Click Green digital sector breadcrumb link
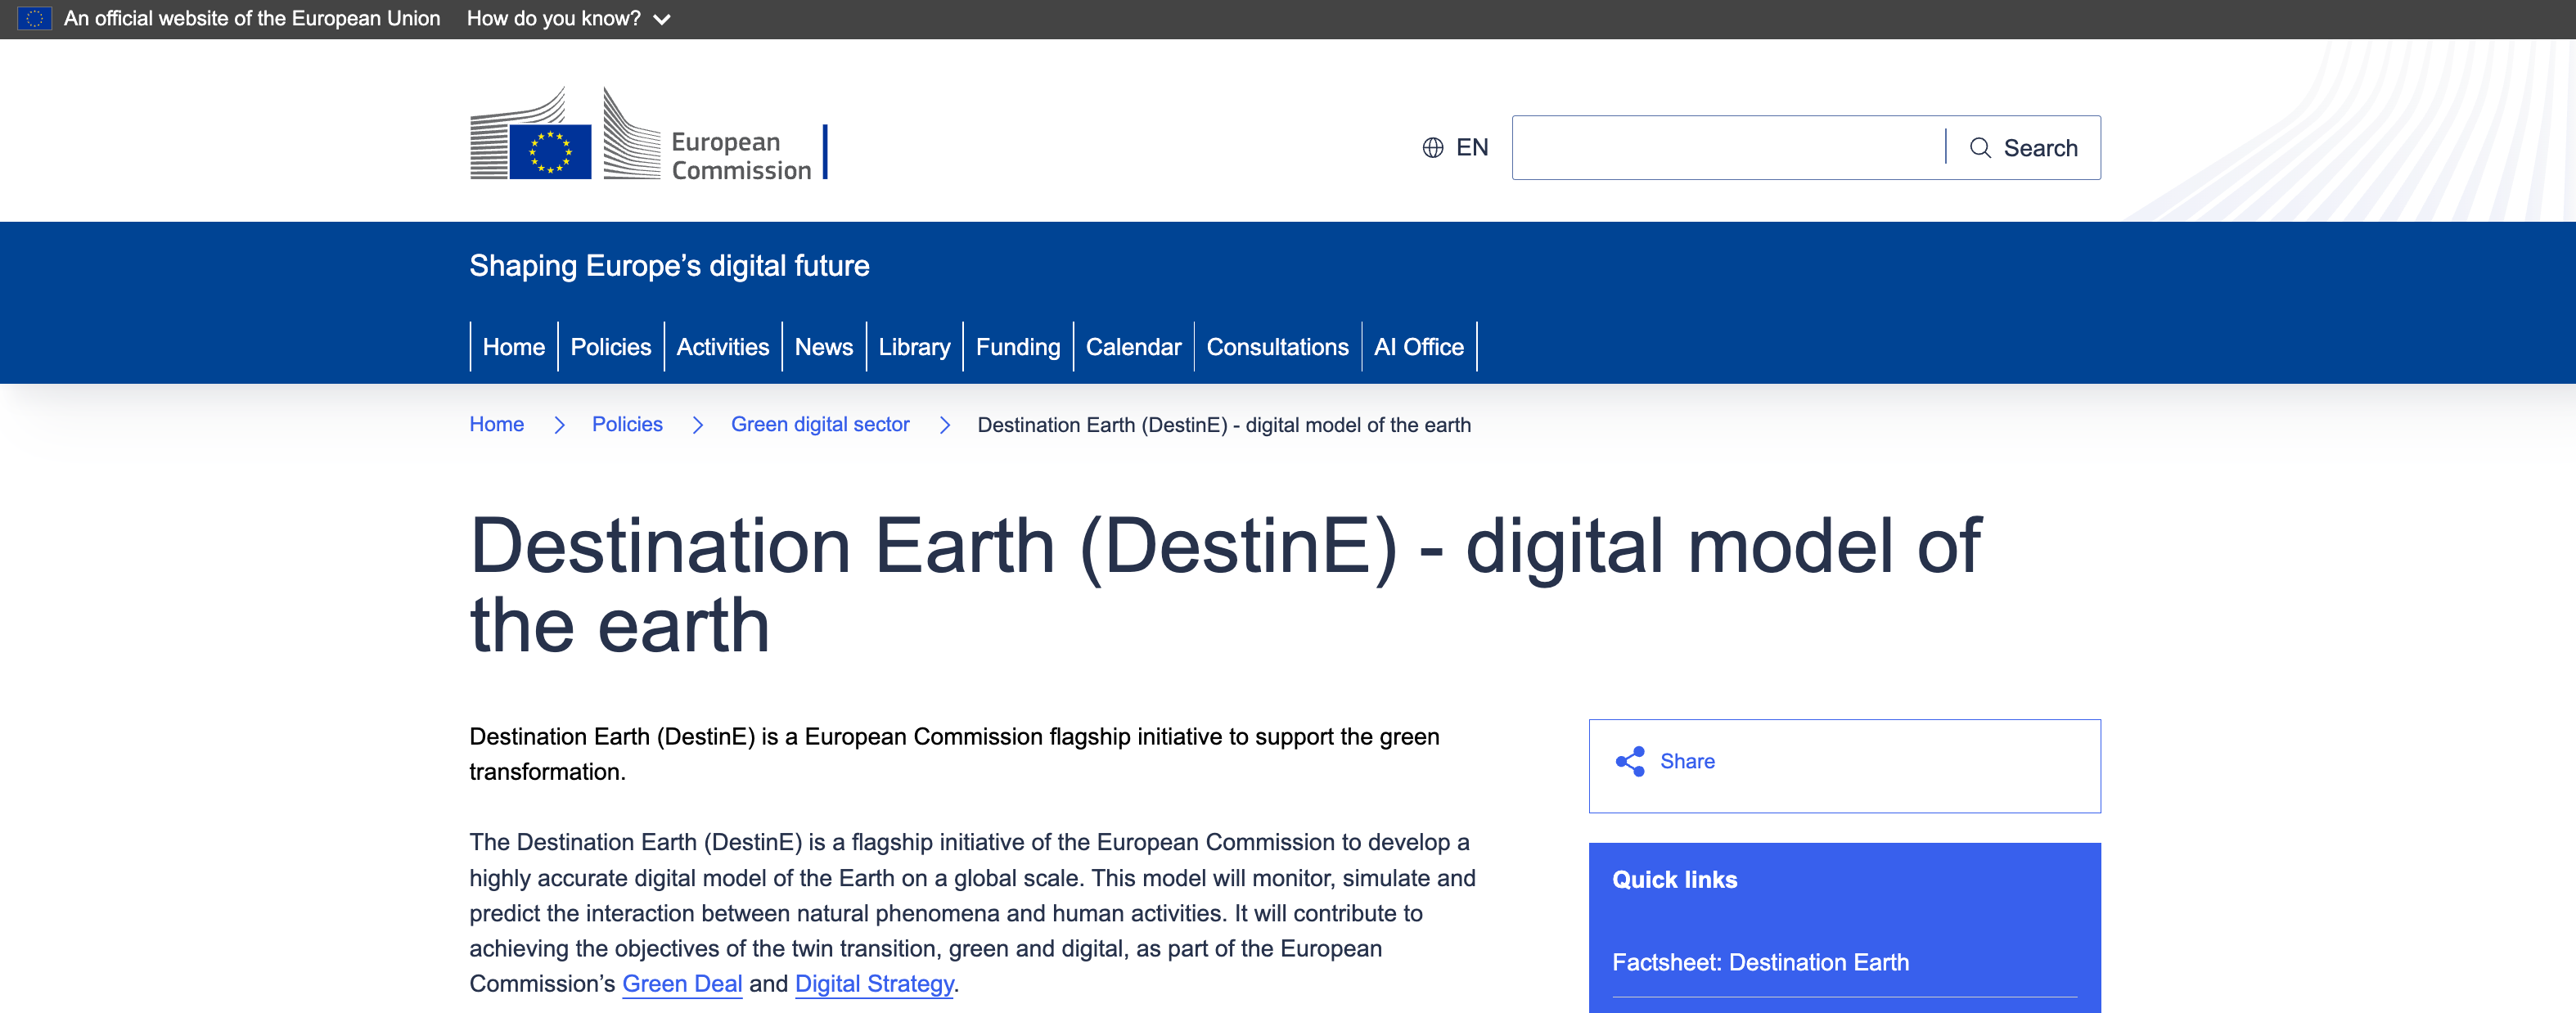This screenshot has height=1013, width=2576. coord(819,424)
